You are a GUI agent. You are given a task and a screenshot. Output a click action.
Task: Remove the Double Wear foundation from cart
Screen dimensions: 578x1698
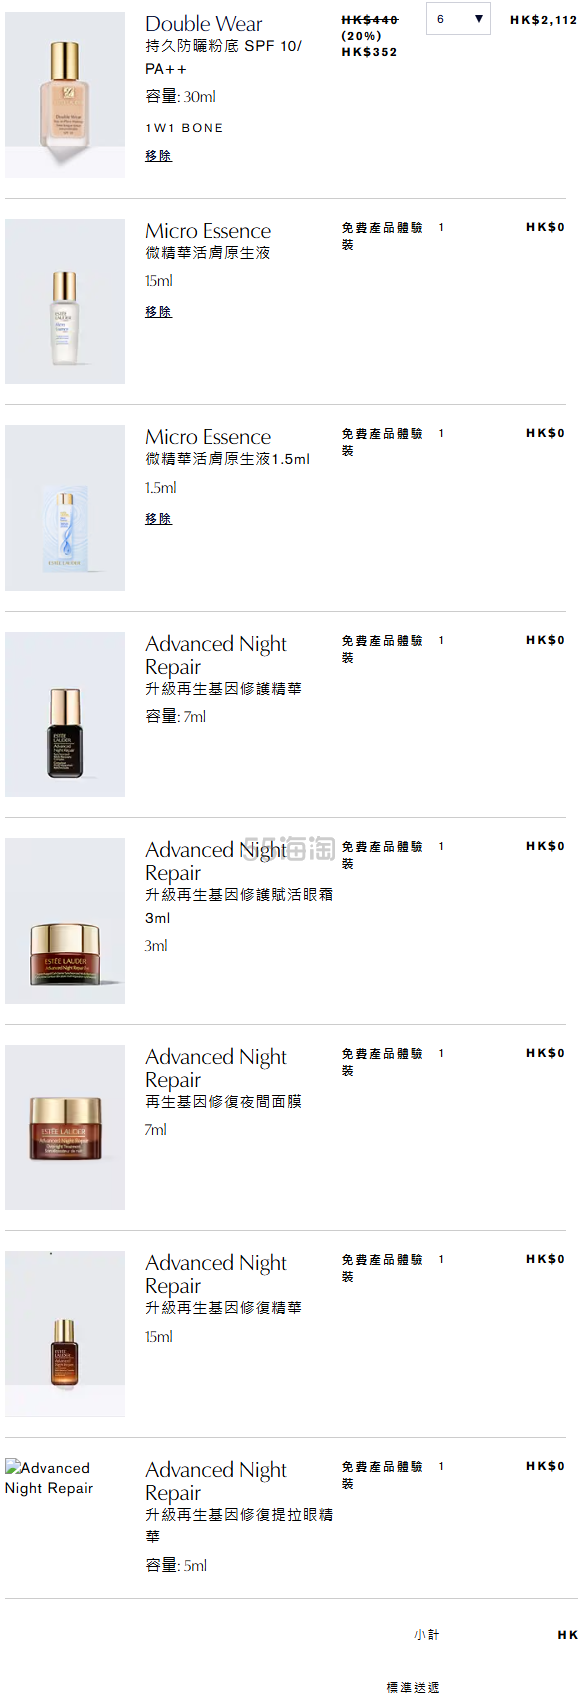click(158, 156)
